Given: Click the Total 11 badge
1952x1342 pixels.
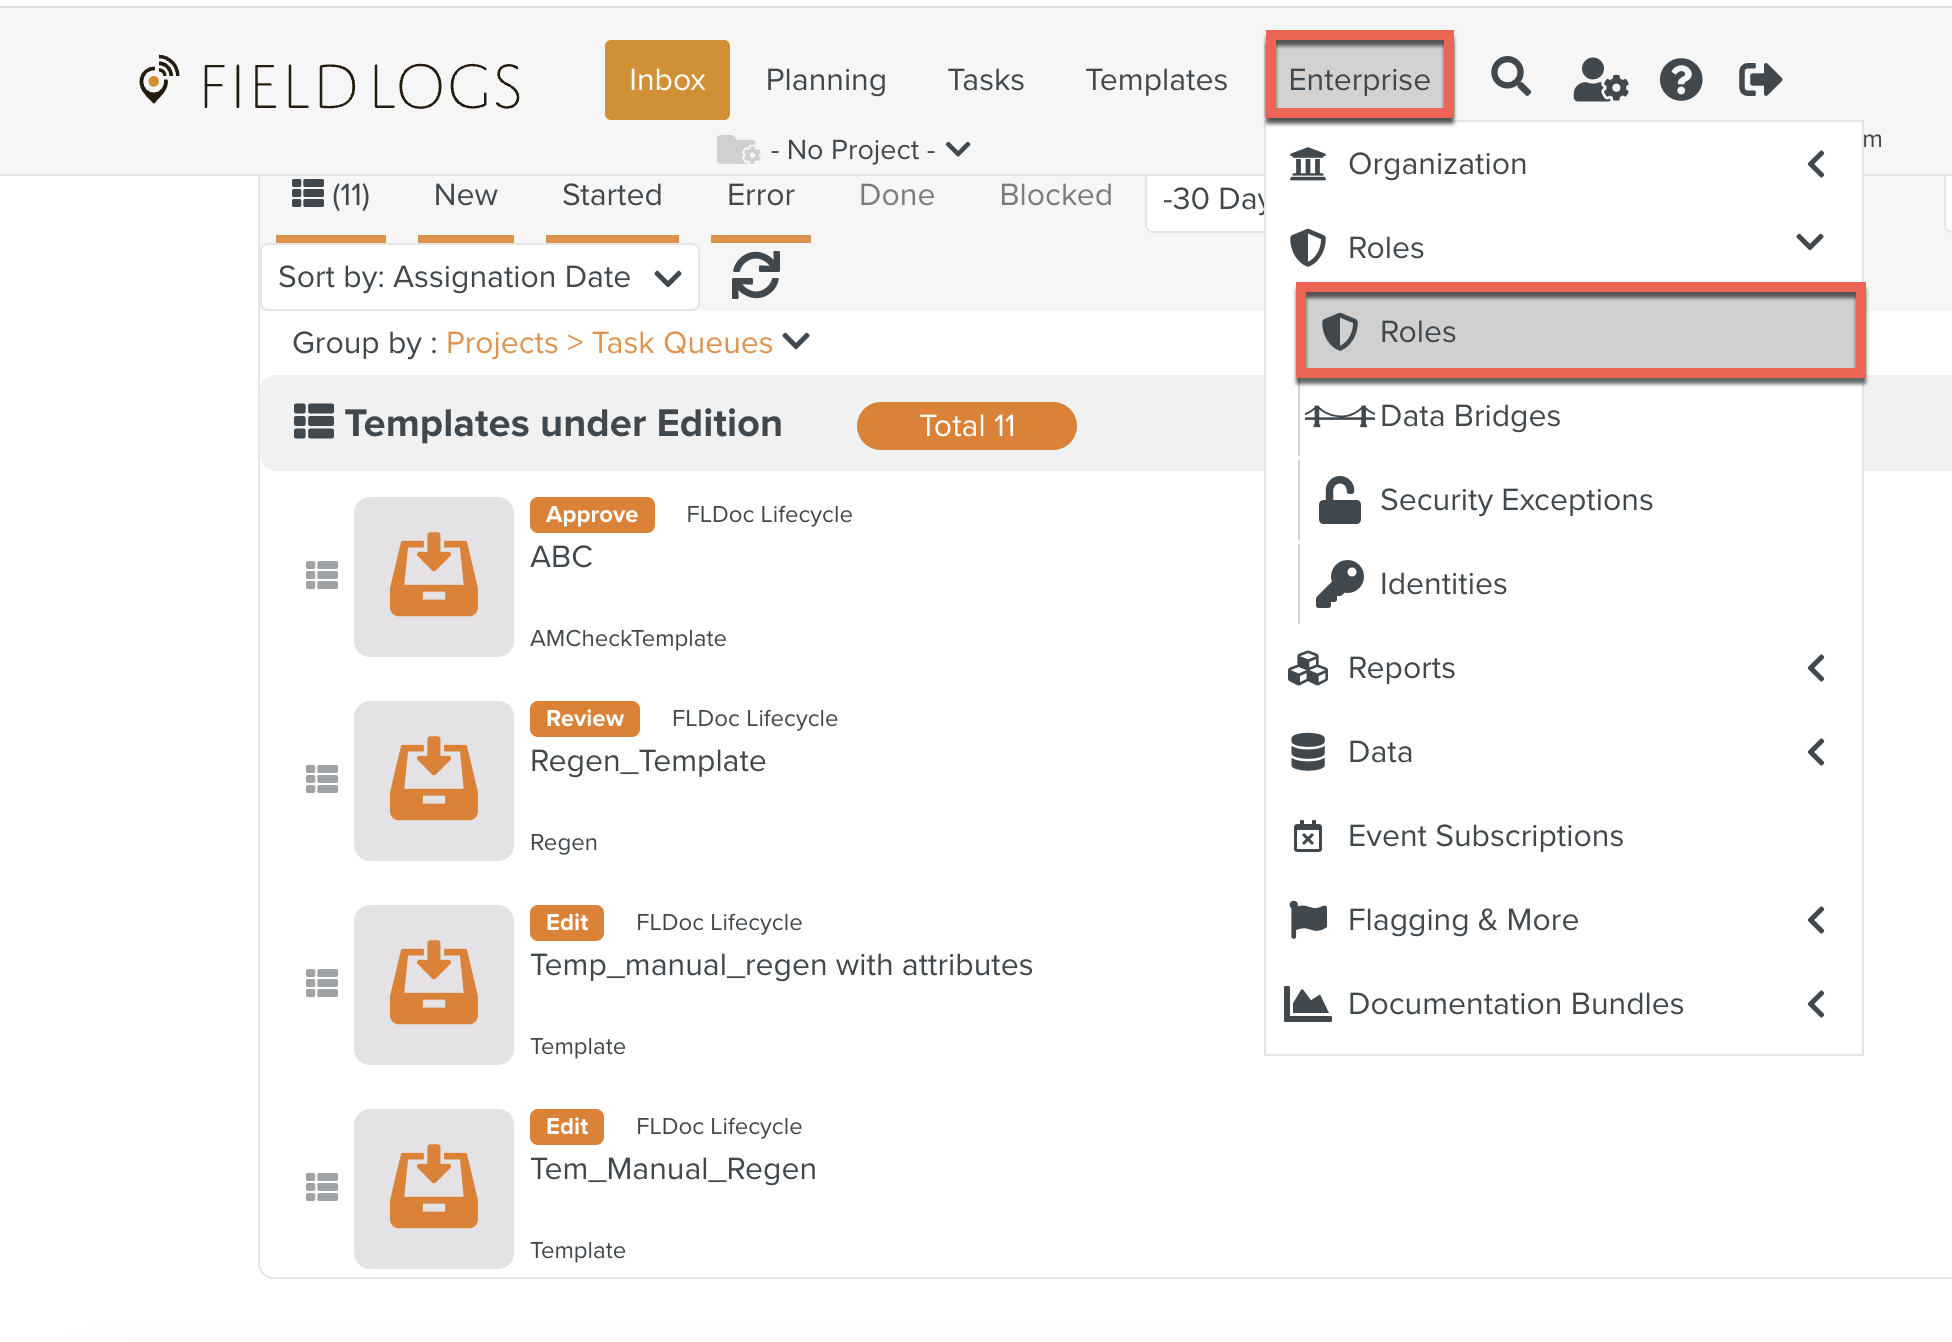Looking at the screenshot, I should (x=967, y=426).
